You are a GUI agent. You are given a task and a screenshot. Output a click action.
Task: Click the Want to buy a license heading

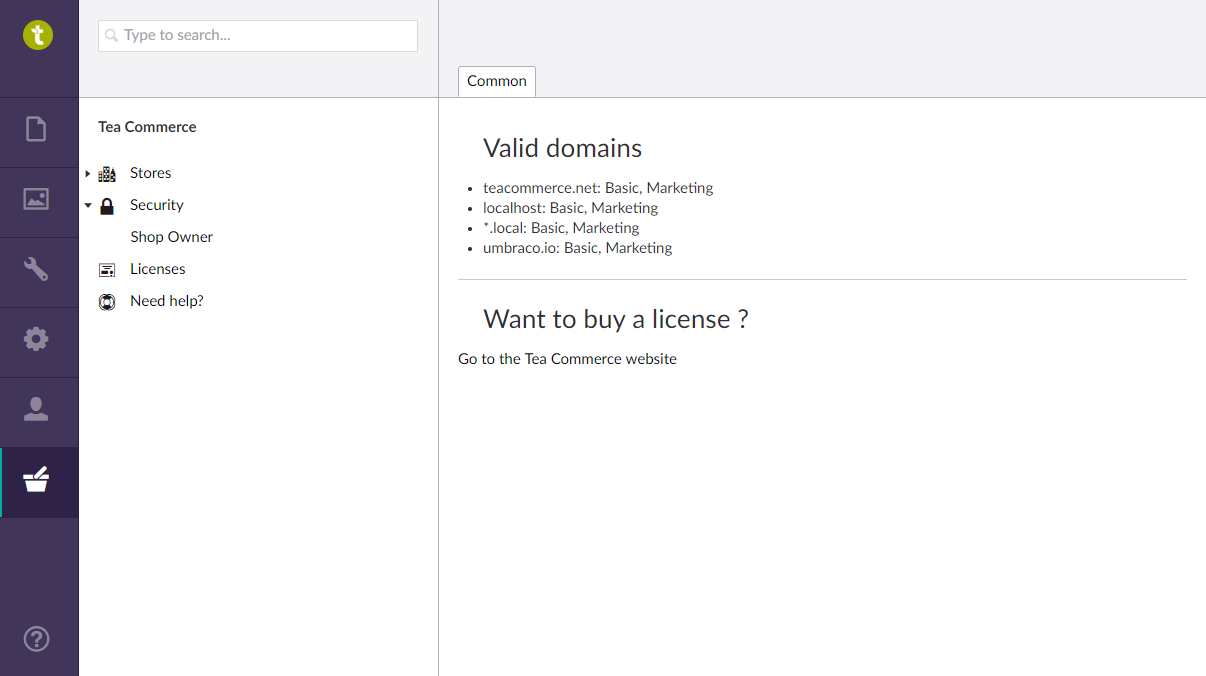(x=616, y=319)
